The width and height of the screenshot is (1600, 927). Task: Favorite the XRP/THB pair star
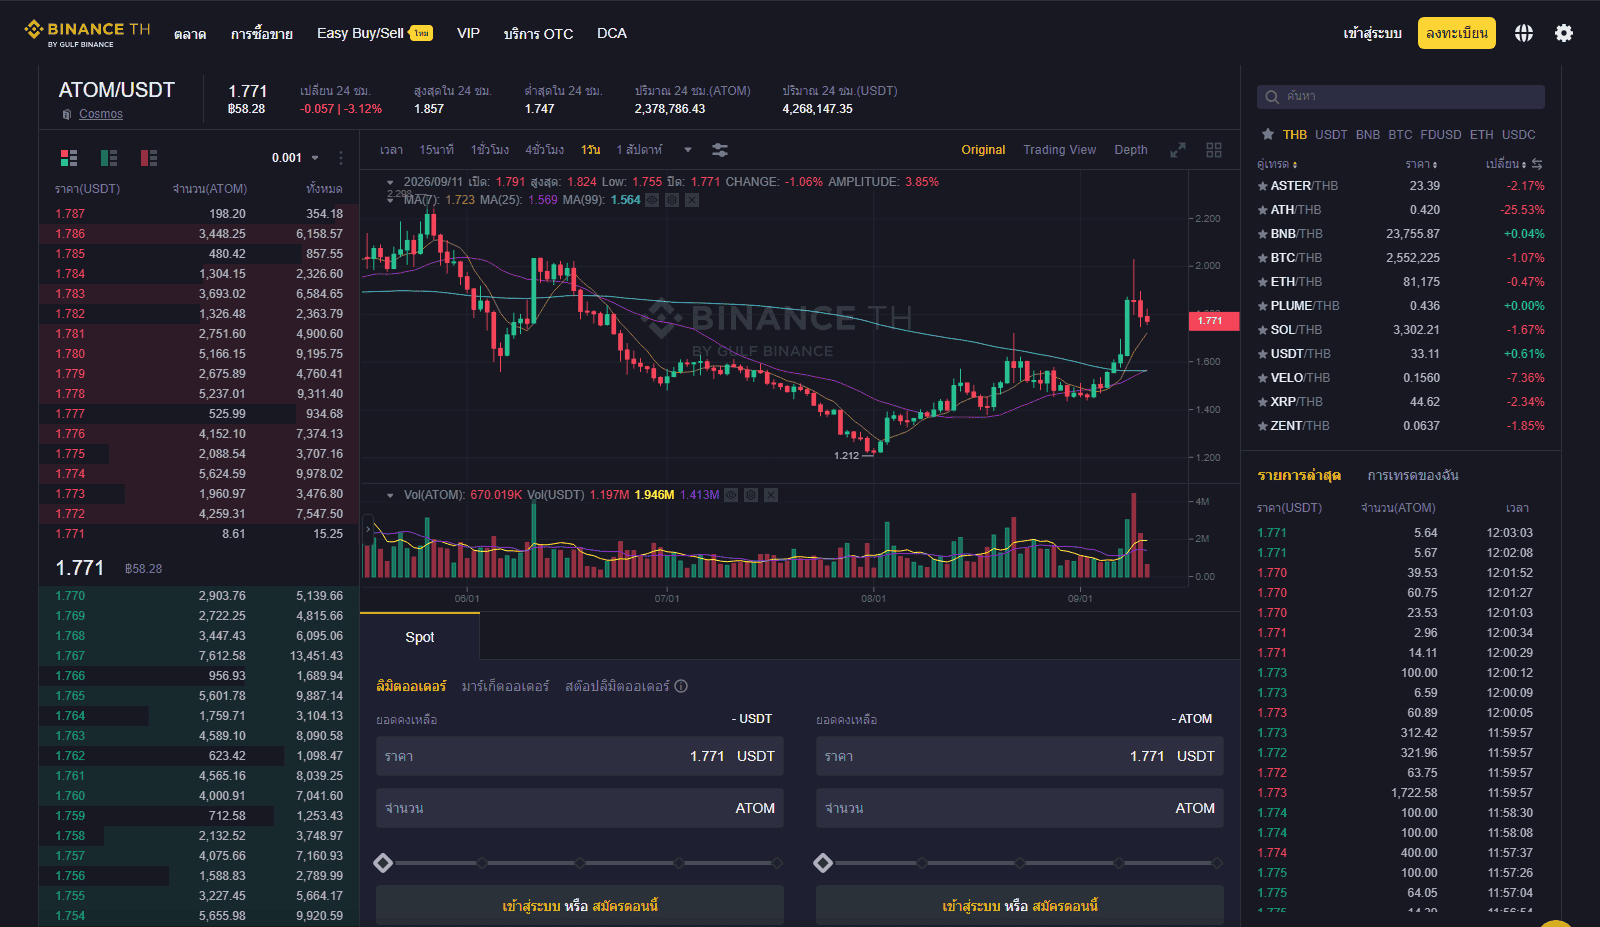pyautogui.click(x=1263, y=402)
